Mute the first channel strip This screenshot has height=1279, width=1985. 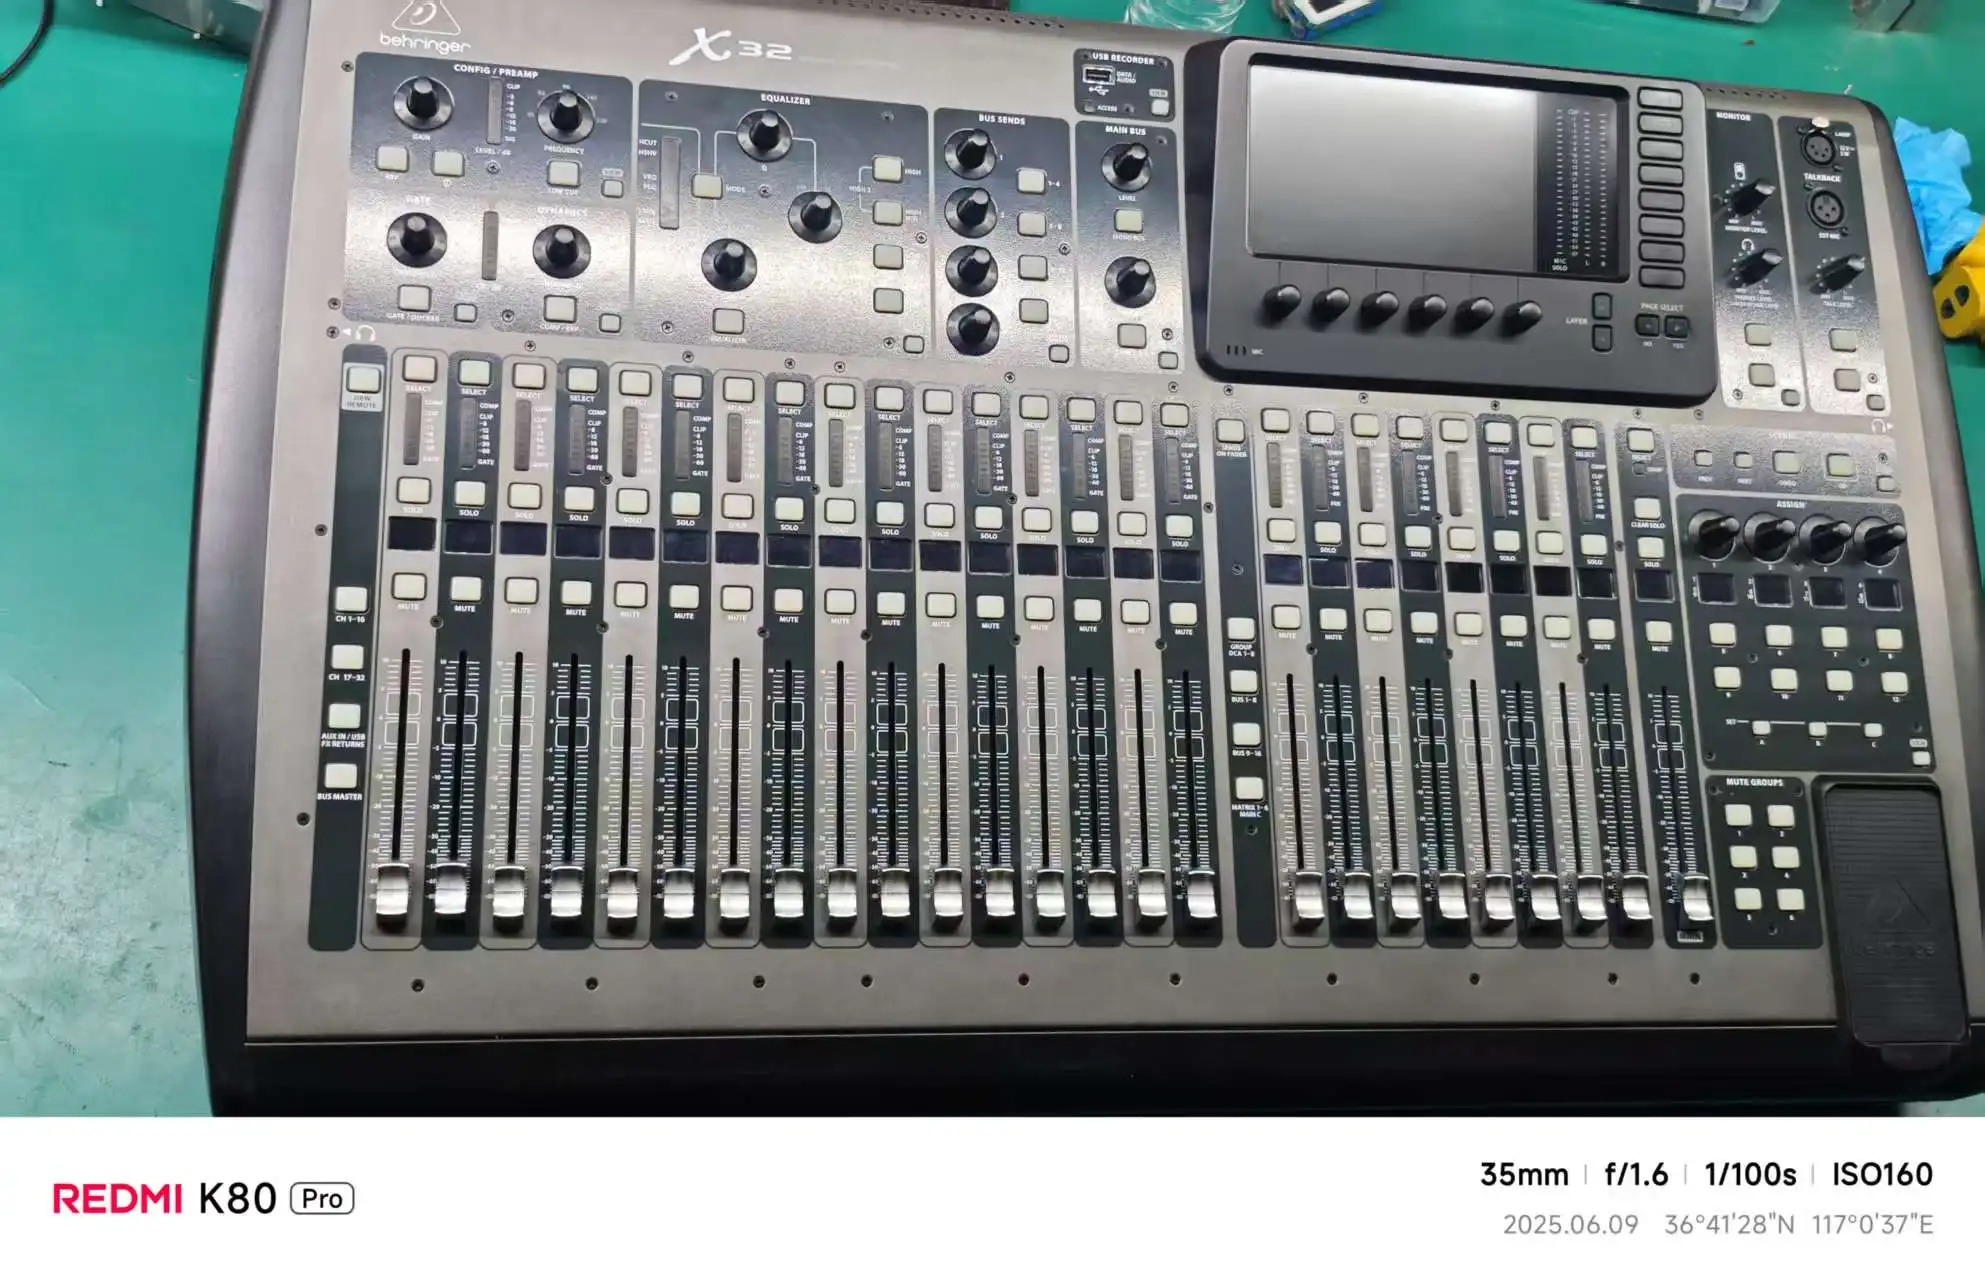tap(408, 586)
